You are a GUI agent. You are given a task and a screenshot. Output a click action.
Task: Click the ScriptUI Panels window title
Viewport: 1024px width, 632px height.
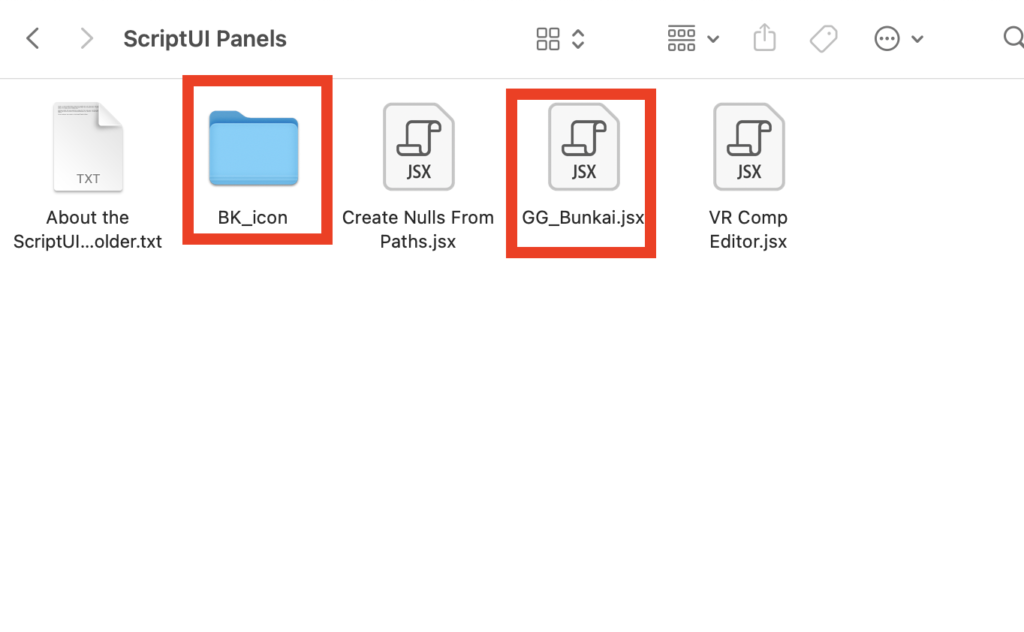(205, 39)
